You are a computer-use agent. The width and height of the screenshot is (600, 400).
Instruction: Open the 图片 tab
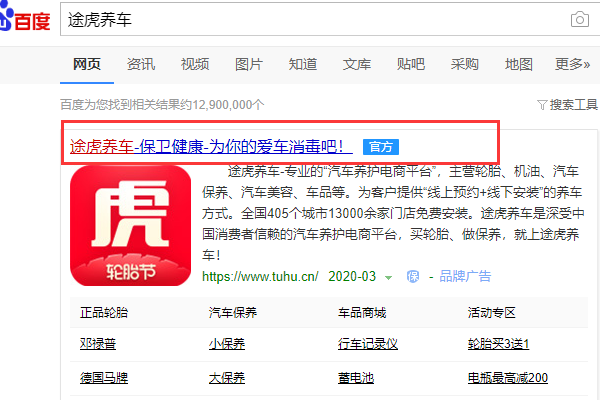(249, 65)
